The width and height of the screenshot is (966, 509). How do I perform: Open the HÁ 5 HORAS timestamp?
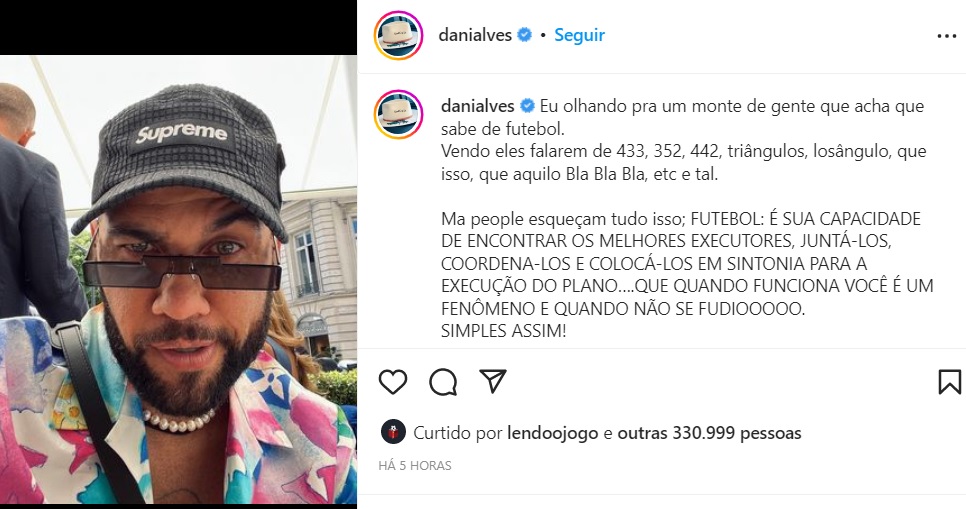[415, 466]
